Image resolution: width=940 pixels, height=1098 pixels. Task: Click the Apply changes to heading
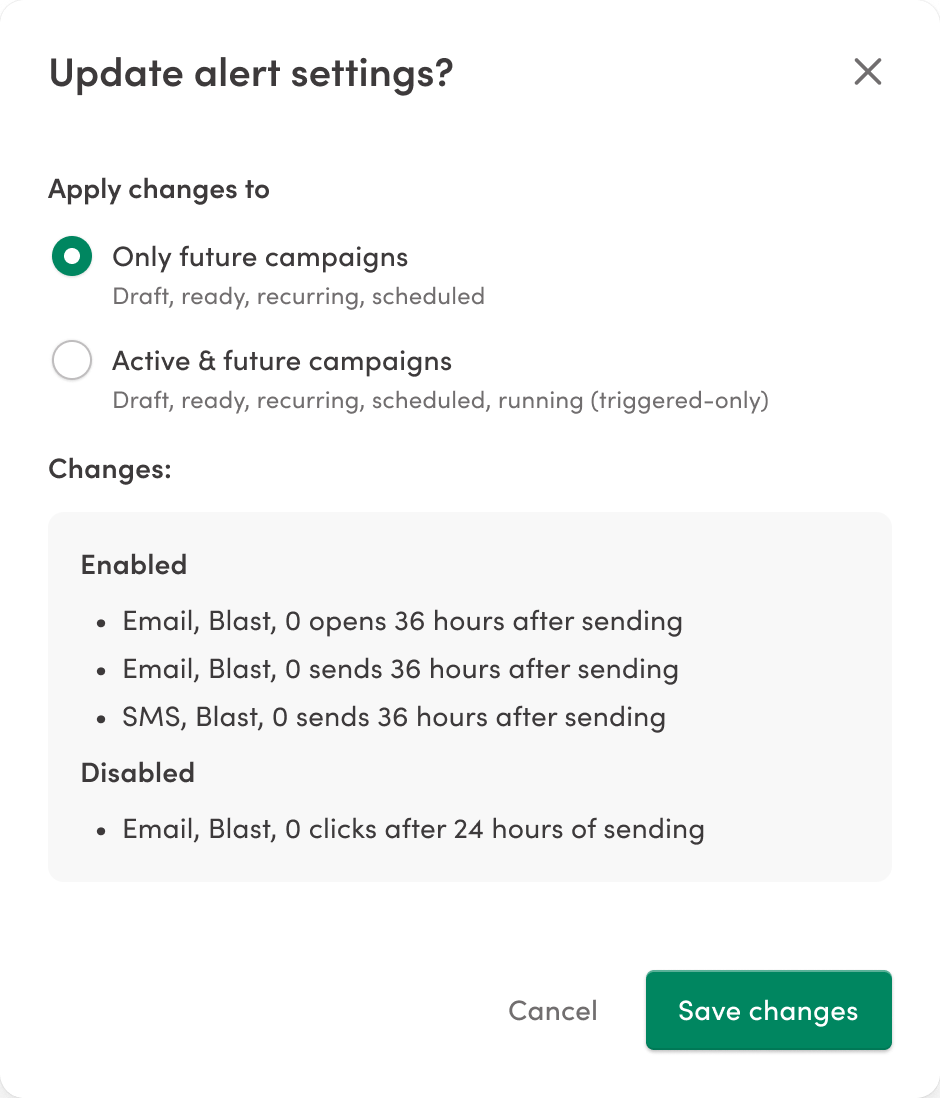[x=158, y=189]
